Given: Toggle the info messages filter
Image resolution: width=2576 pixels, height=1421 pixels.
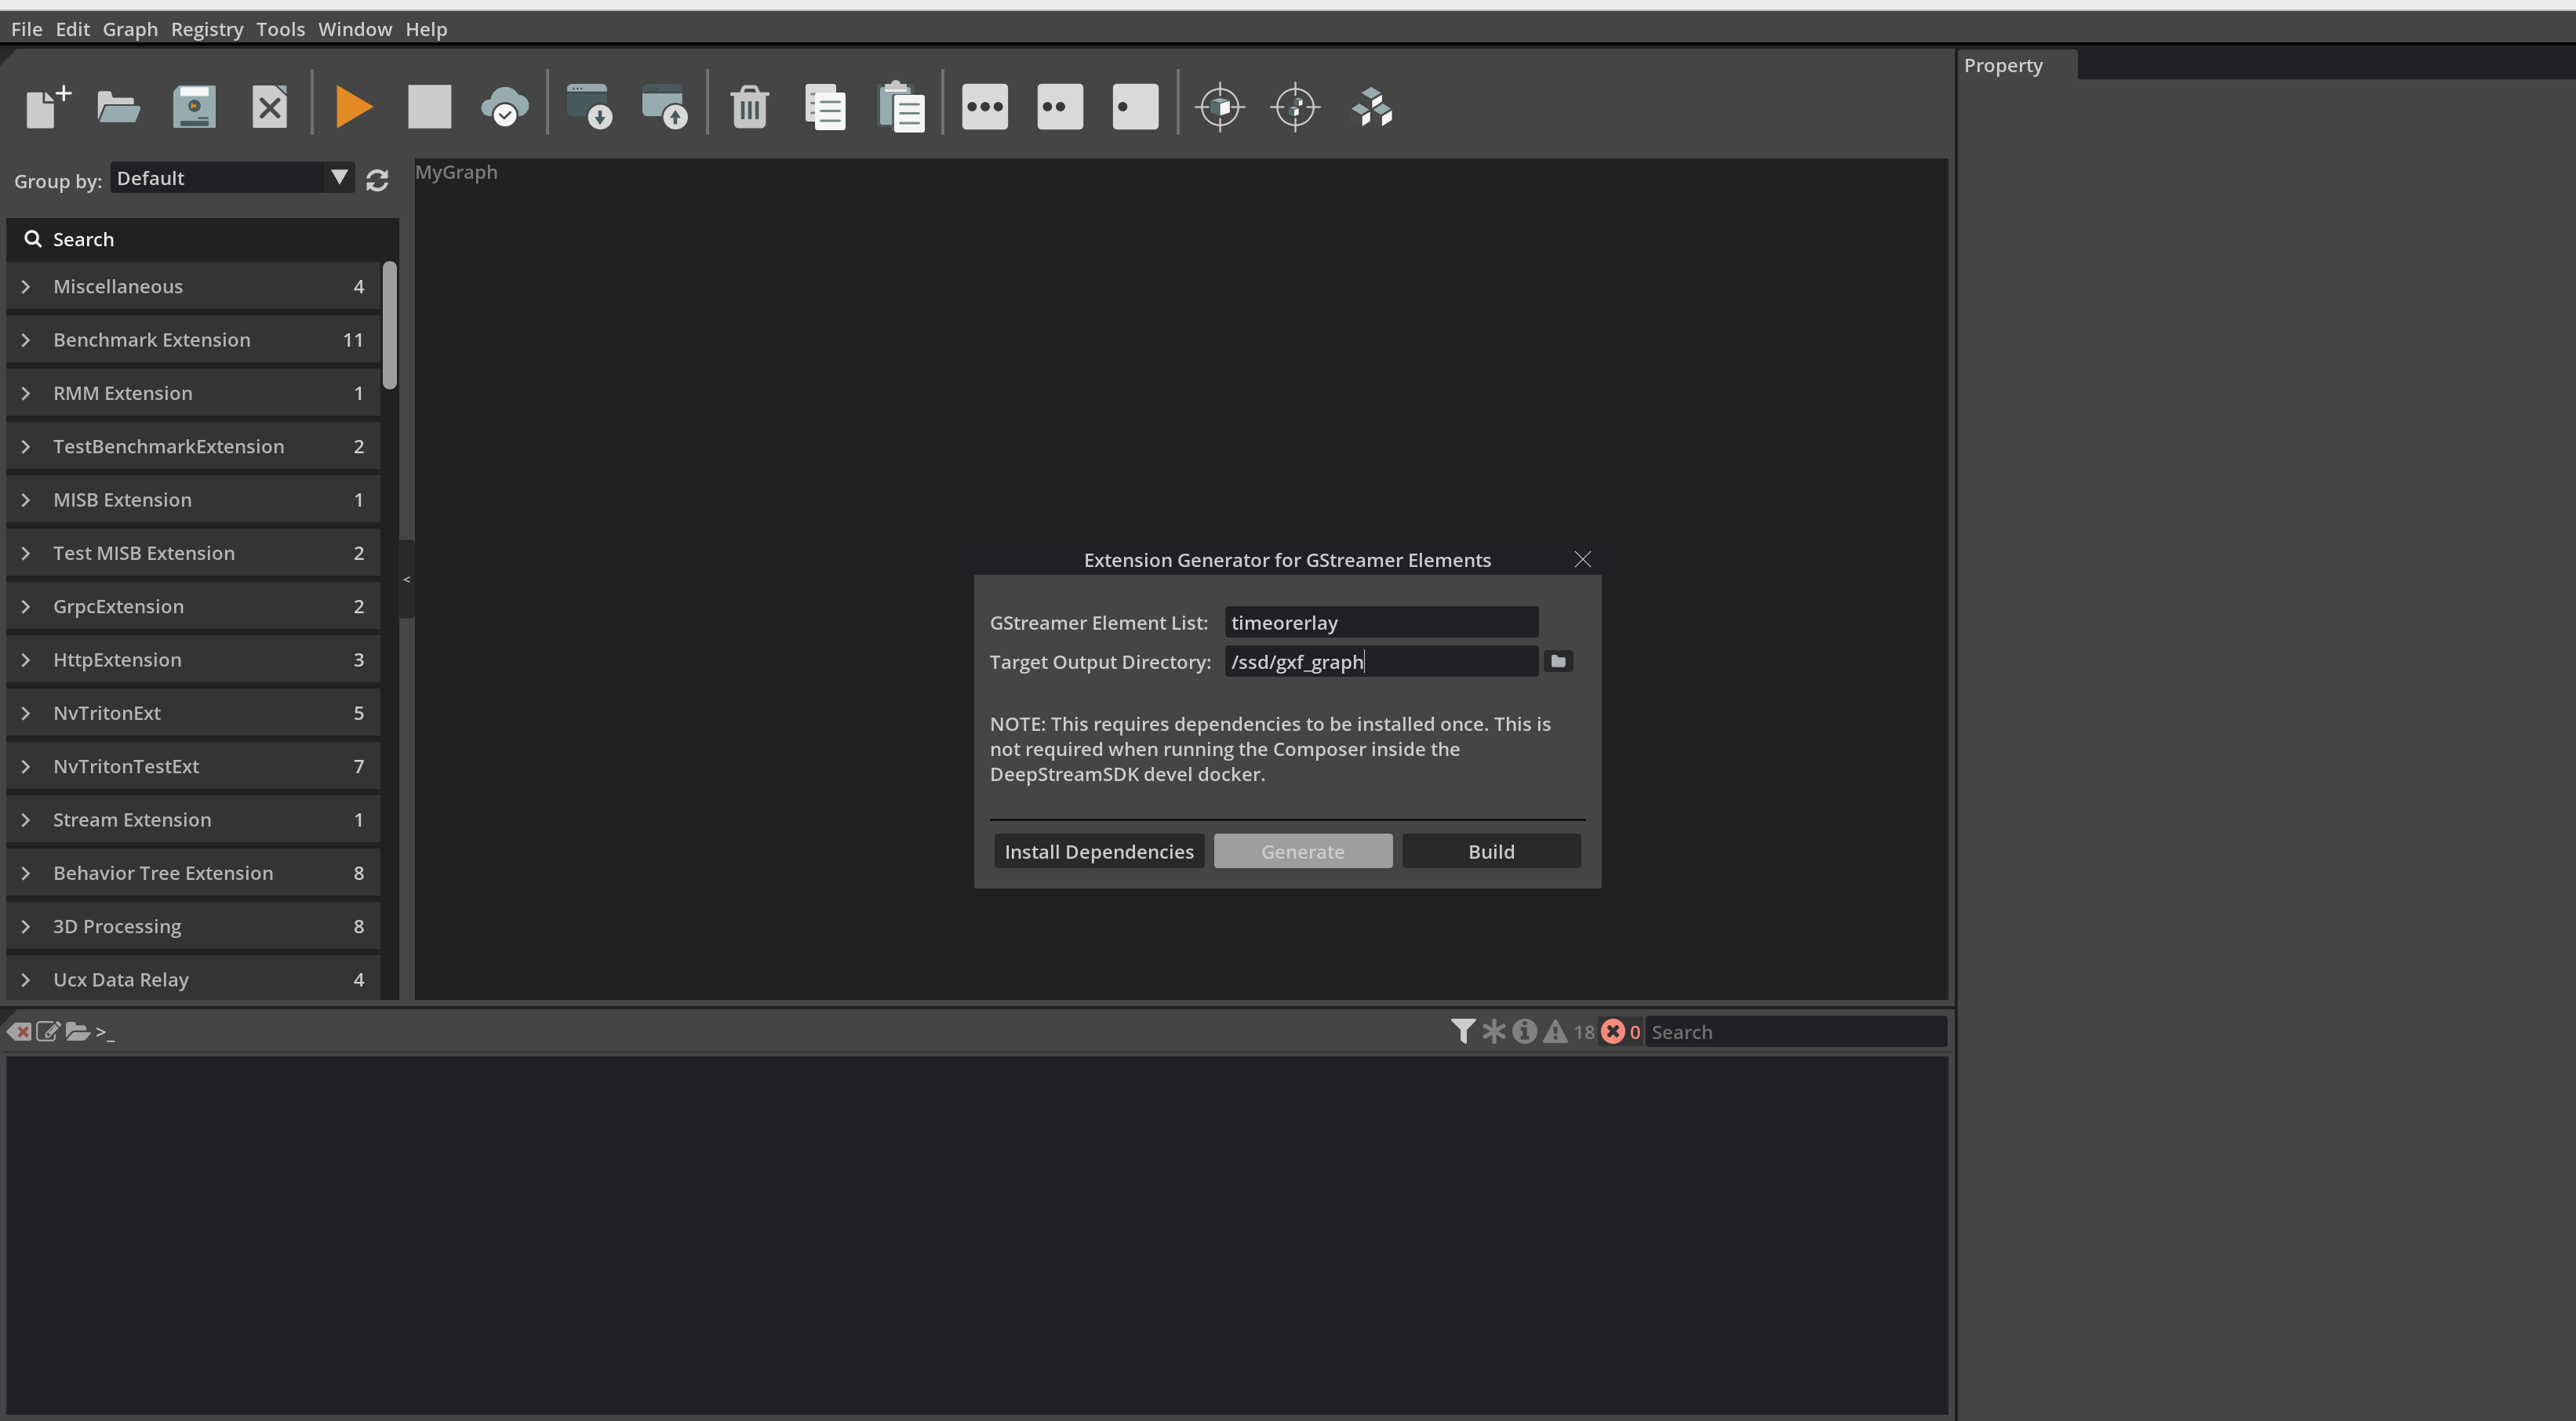Looking at the screenshot, I should tap(1524, 1031).
